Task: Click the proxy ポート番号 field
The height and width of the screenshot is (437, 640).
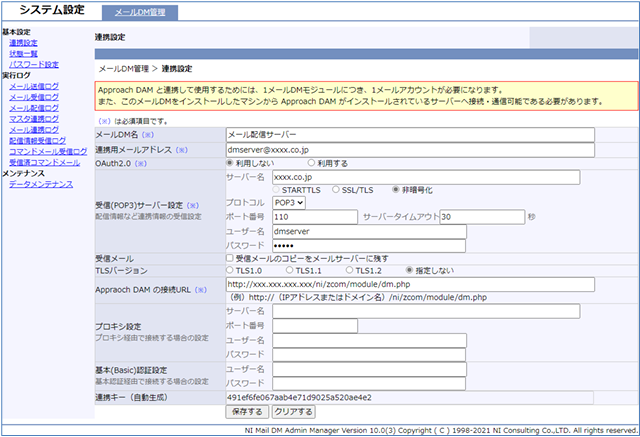Action: [x=315, y=326]
